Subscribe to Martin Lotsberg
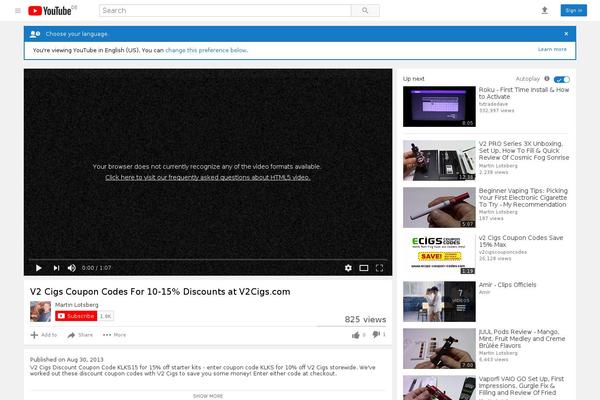600x400 pixels. tap(76, 316)
